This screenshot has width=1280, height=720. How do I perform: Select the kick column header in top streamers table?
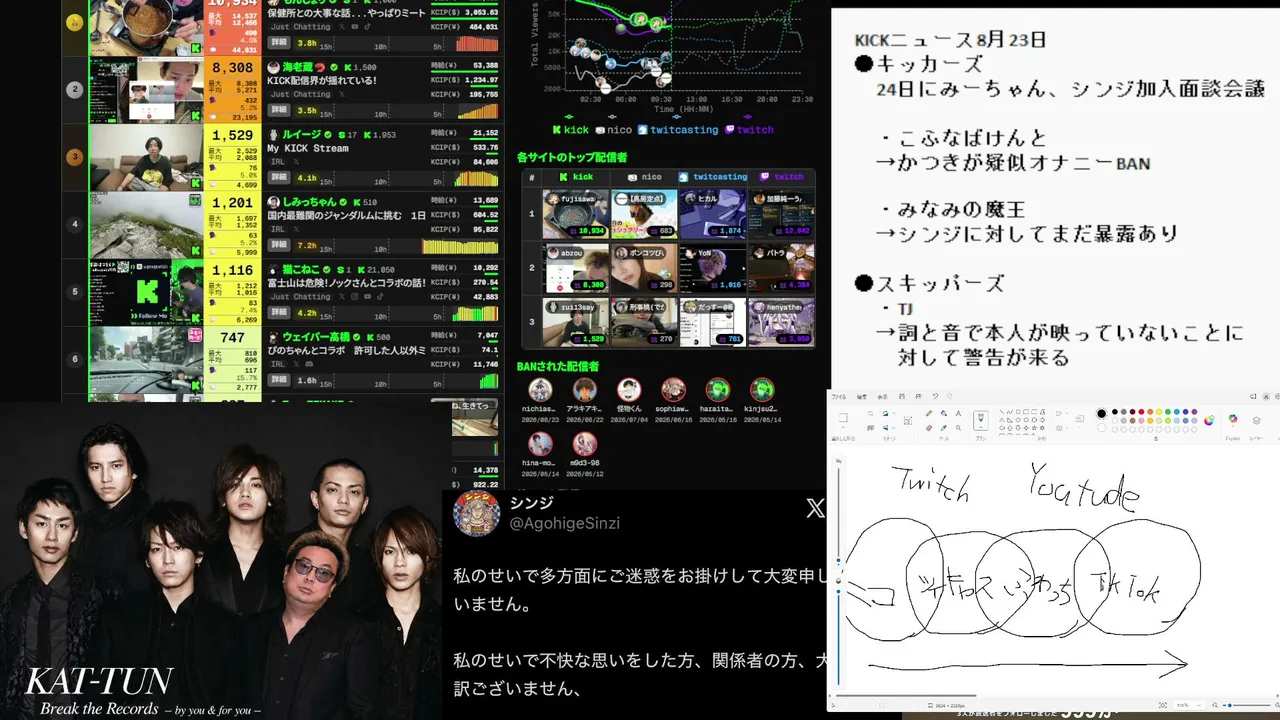point(576,177)
